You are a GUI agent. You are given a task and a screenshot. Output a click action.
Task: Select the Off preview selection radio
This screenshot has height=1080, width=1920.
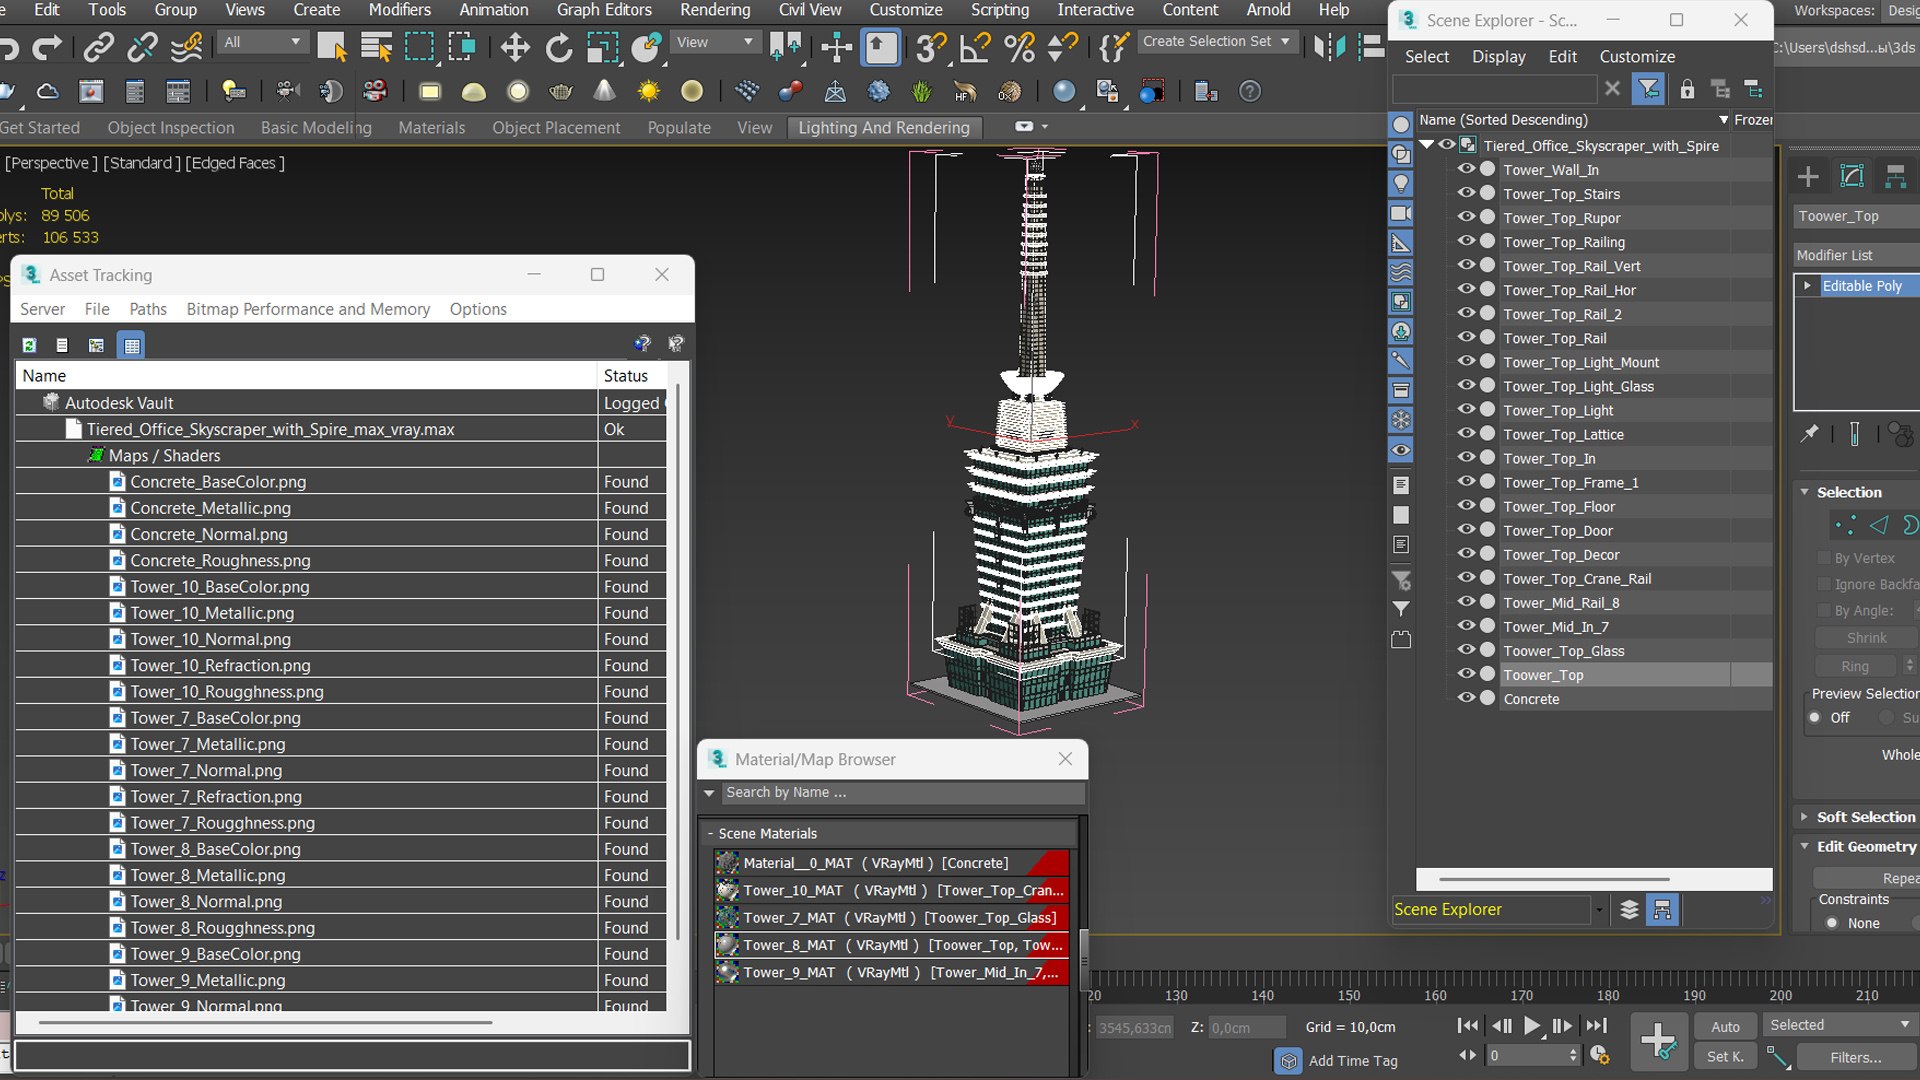(1814, 717)
